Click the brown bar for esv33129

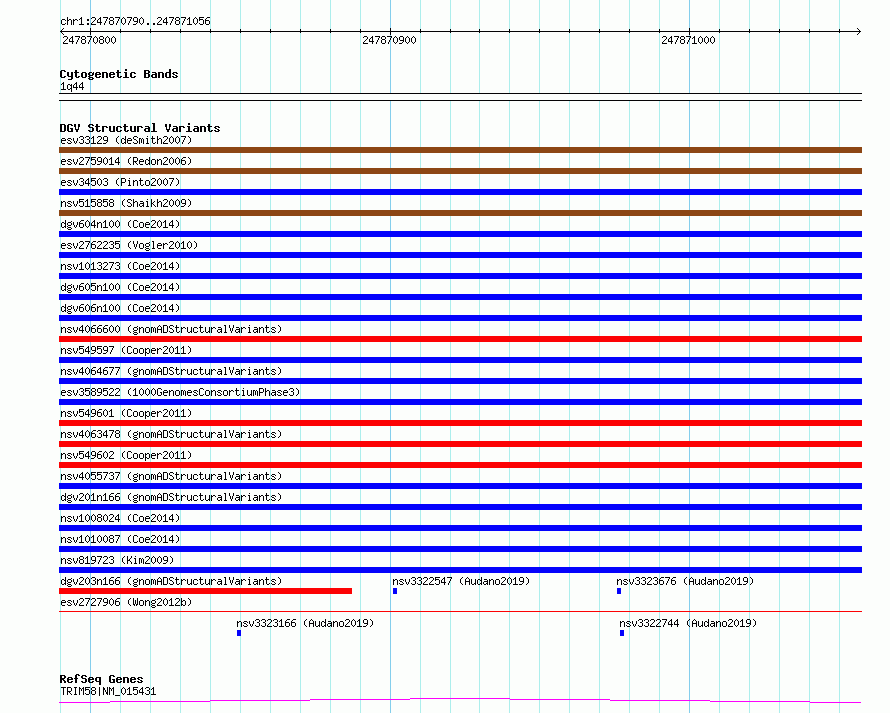pos(460,150)
